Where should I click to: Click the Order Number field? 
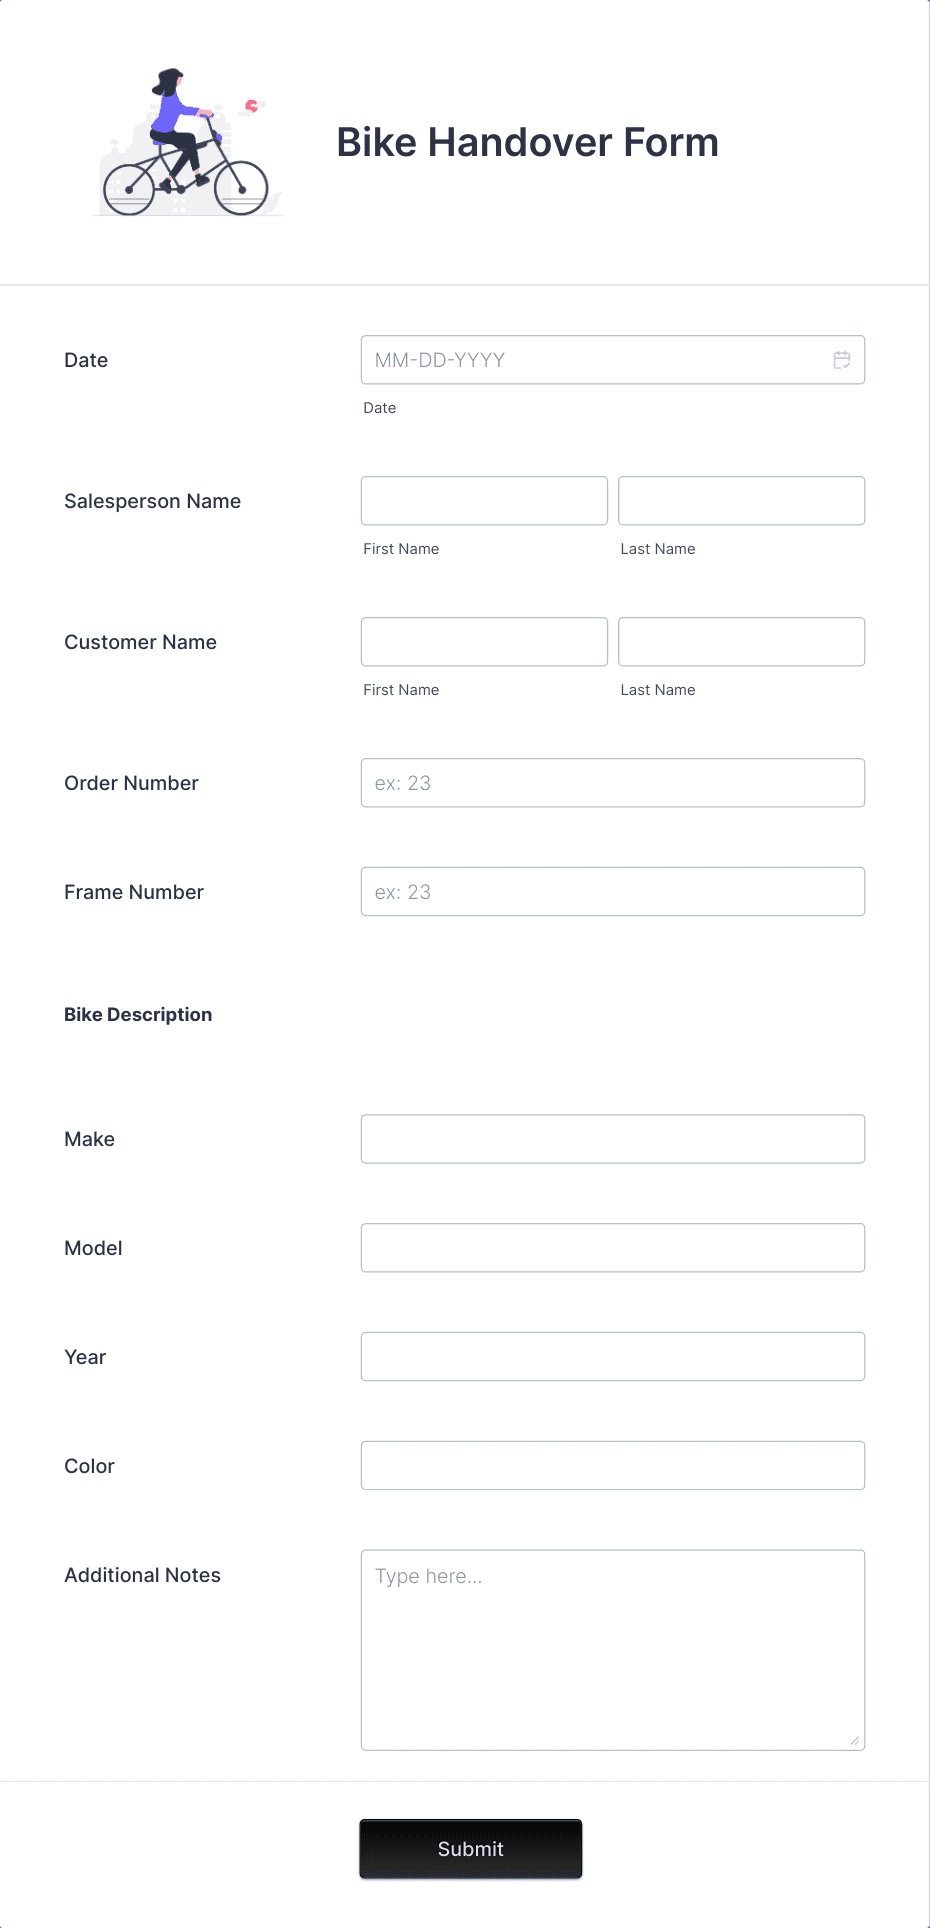point(612,782)
